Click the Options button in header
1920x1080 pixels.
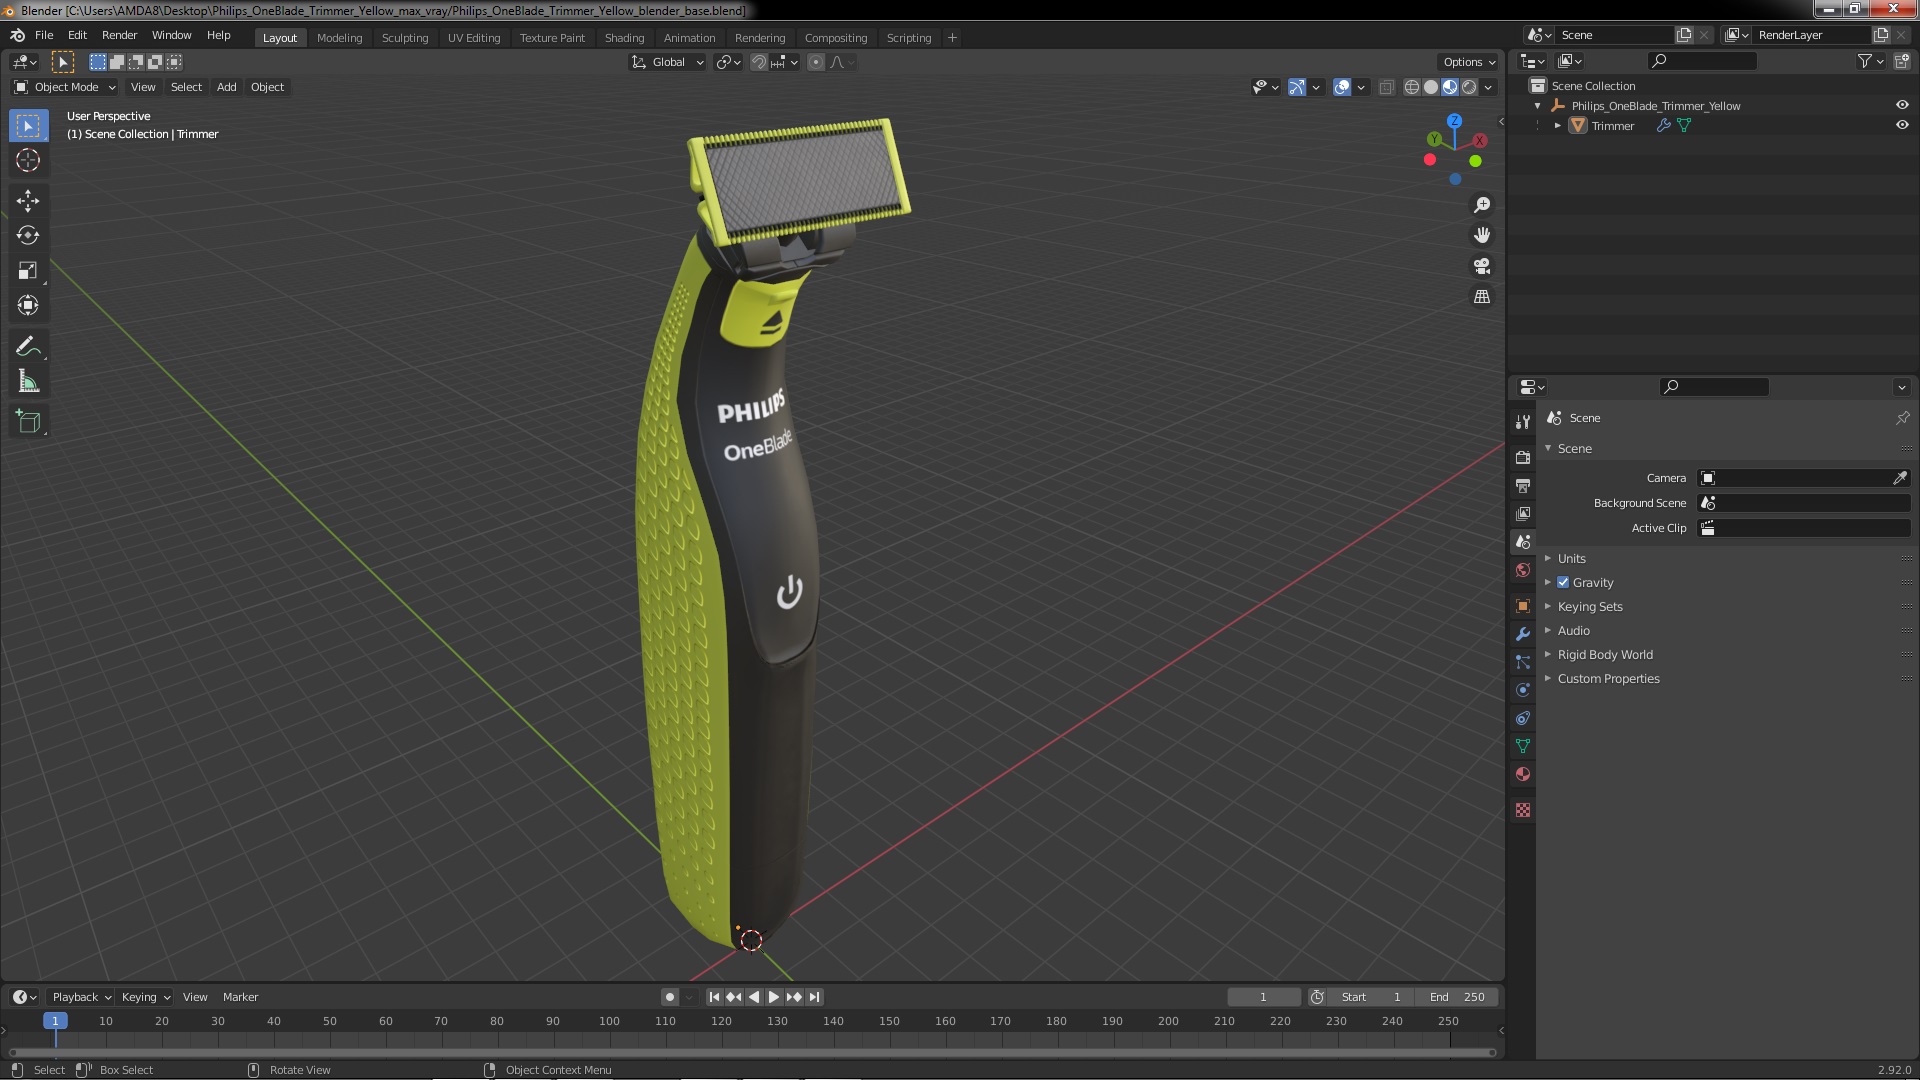(1468, 62)
